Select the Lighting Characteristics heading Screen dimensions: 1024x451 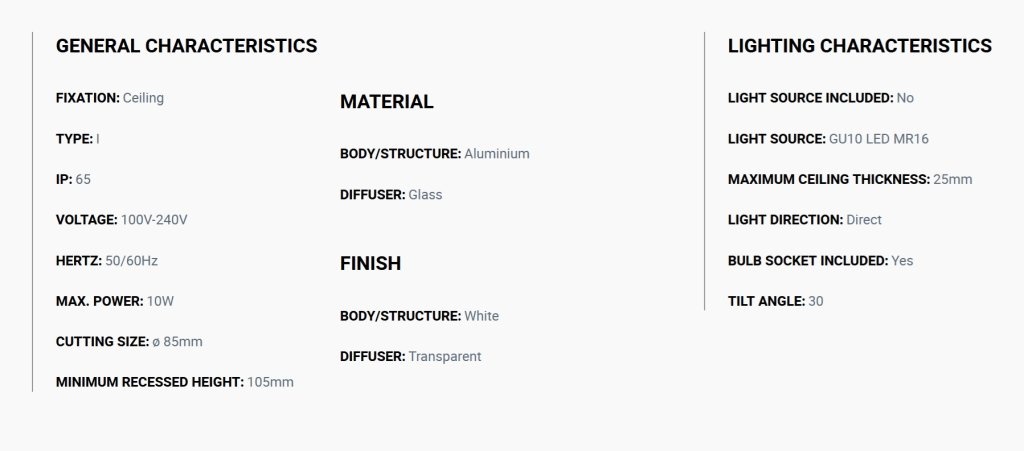859,46
